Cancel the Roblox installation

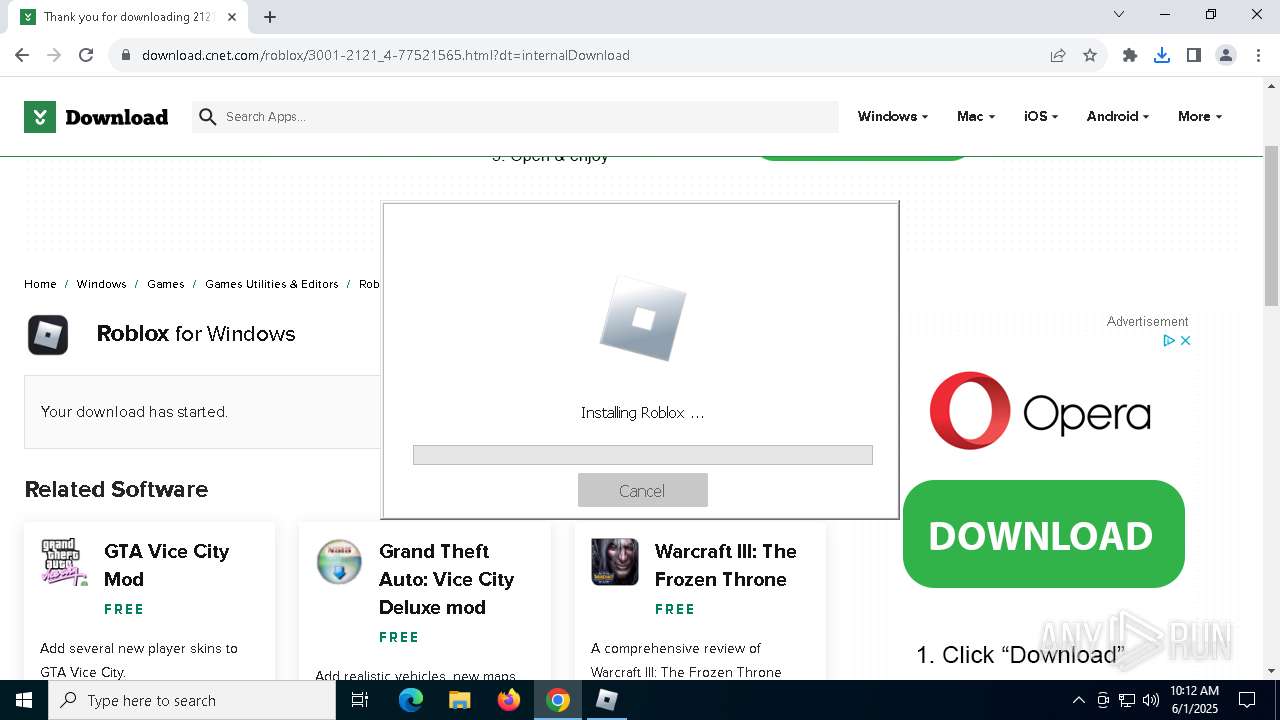click(x=642, y=490)
